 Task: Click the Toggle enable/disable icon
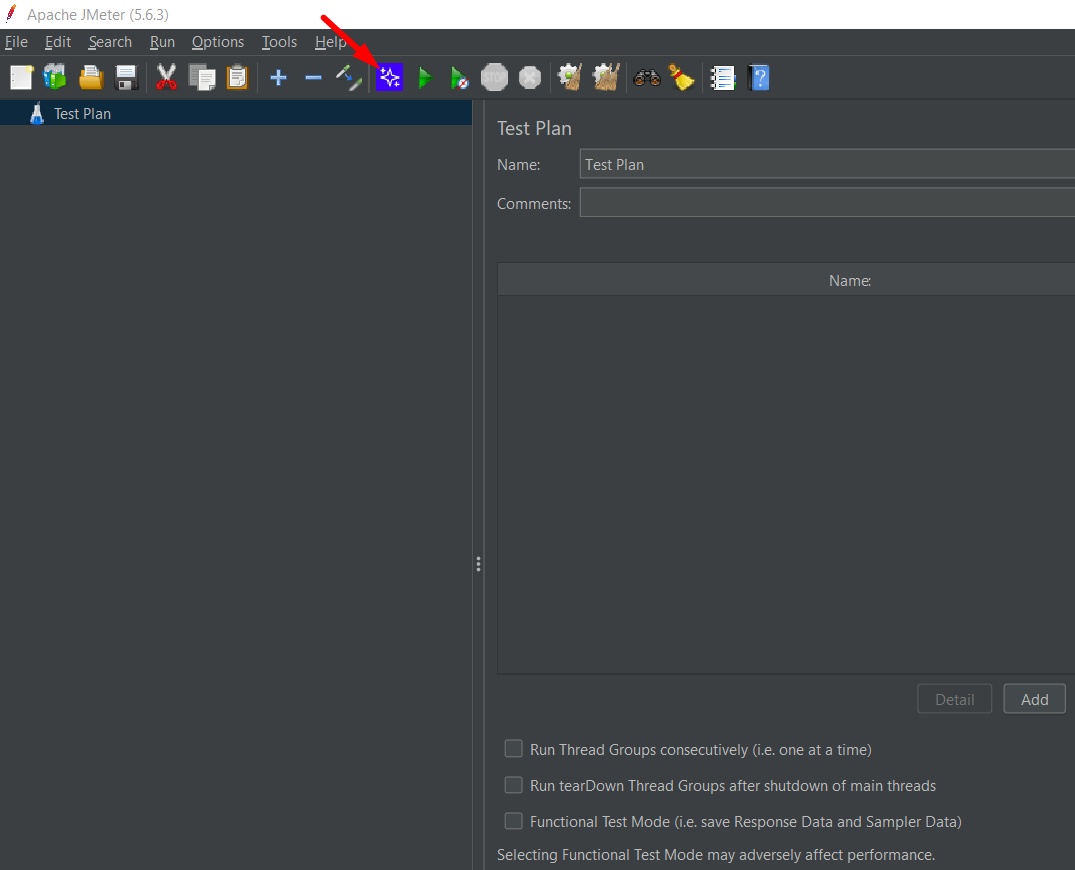click(348, 77)
